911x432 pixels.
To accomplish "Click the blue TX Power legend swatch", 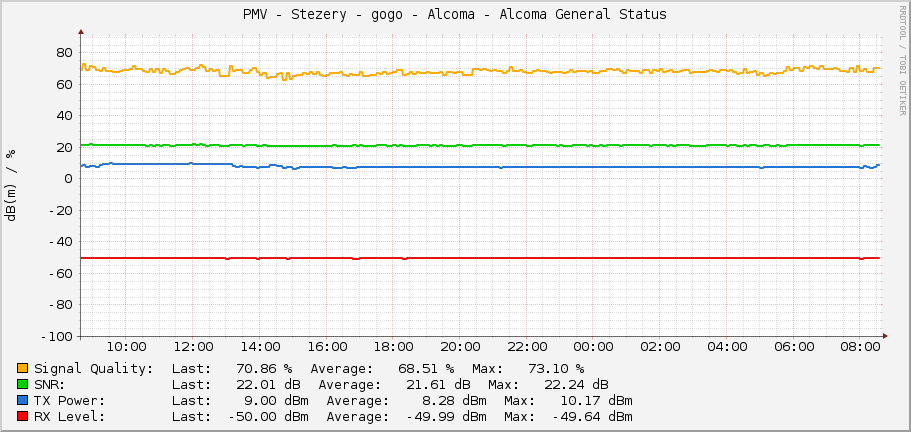I will 22,400.
